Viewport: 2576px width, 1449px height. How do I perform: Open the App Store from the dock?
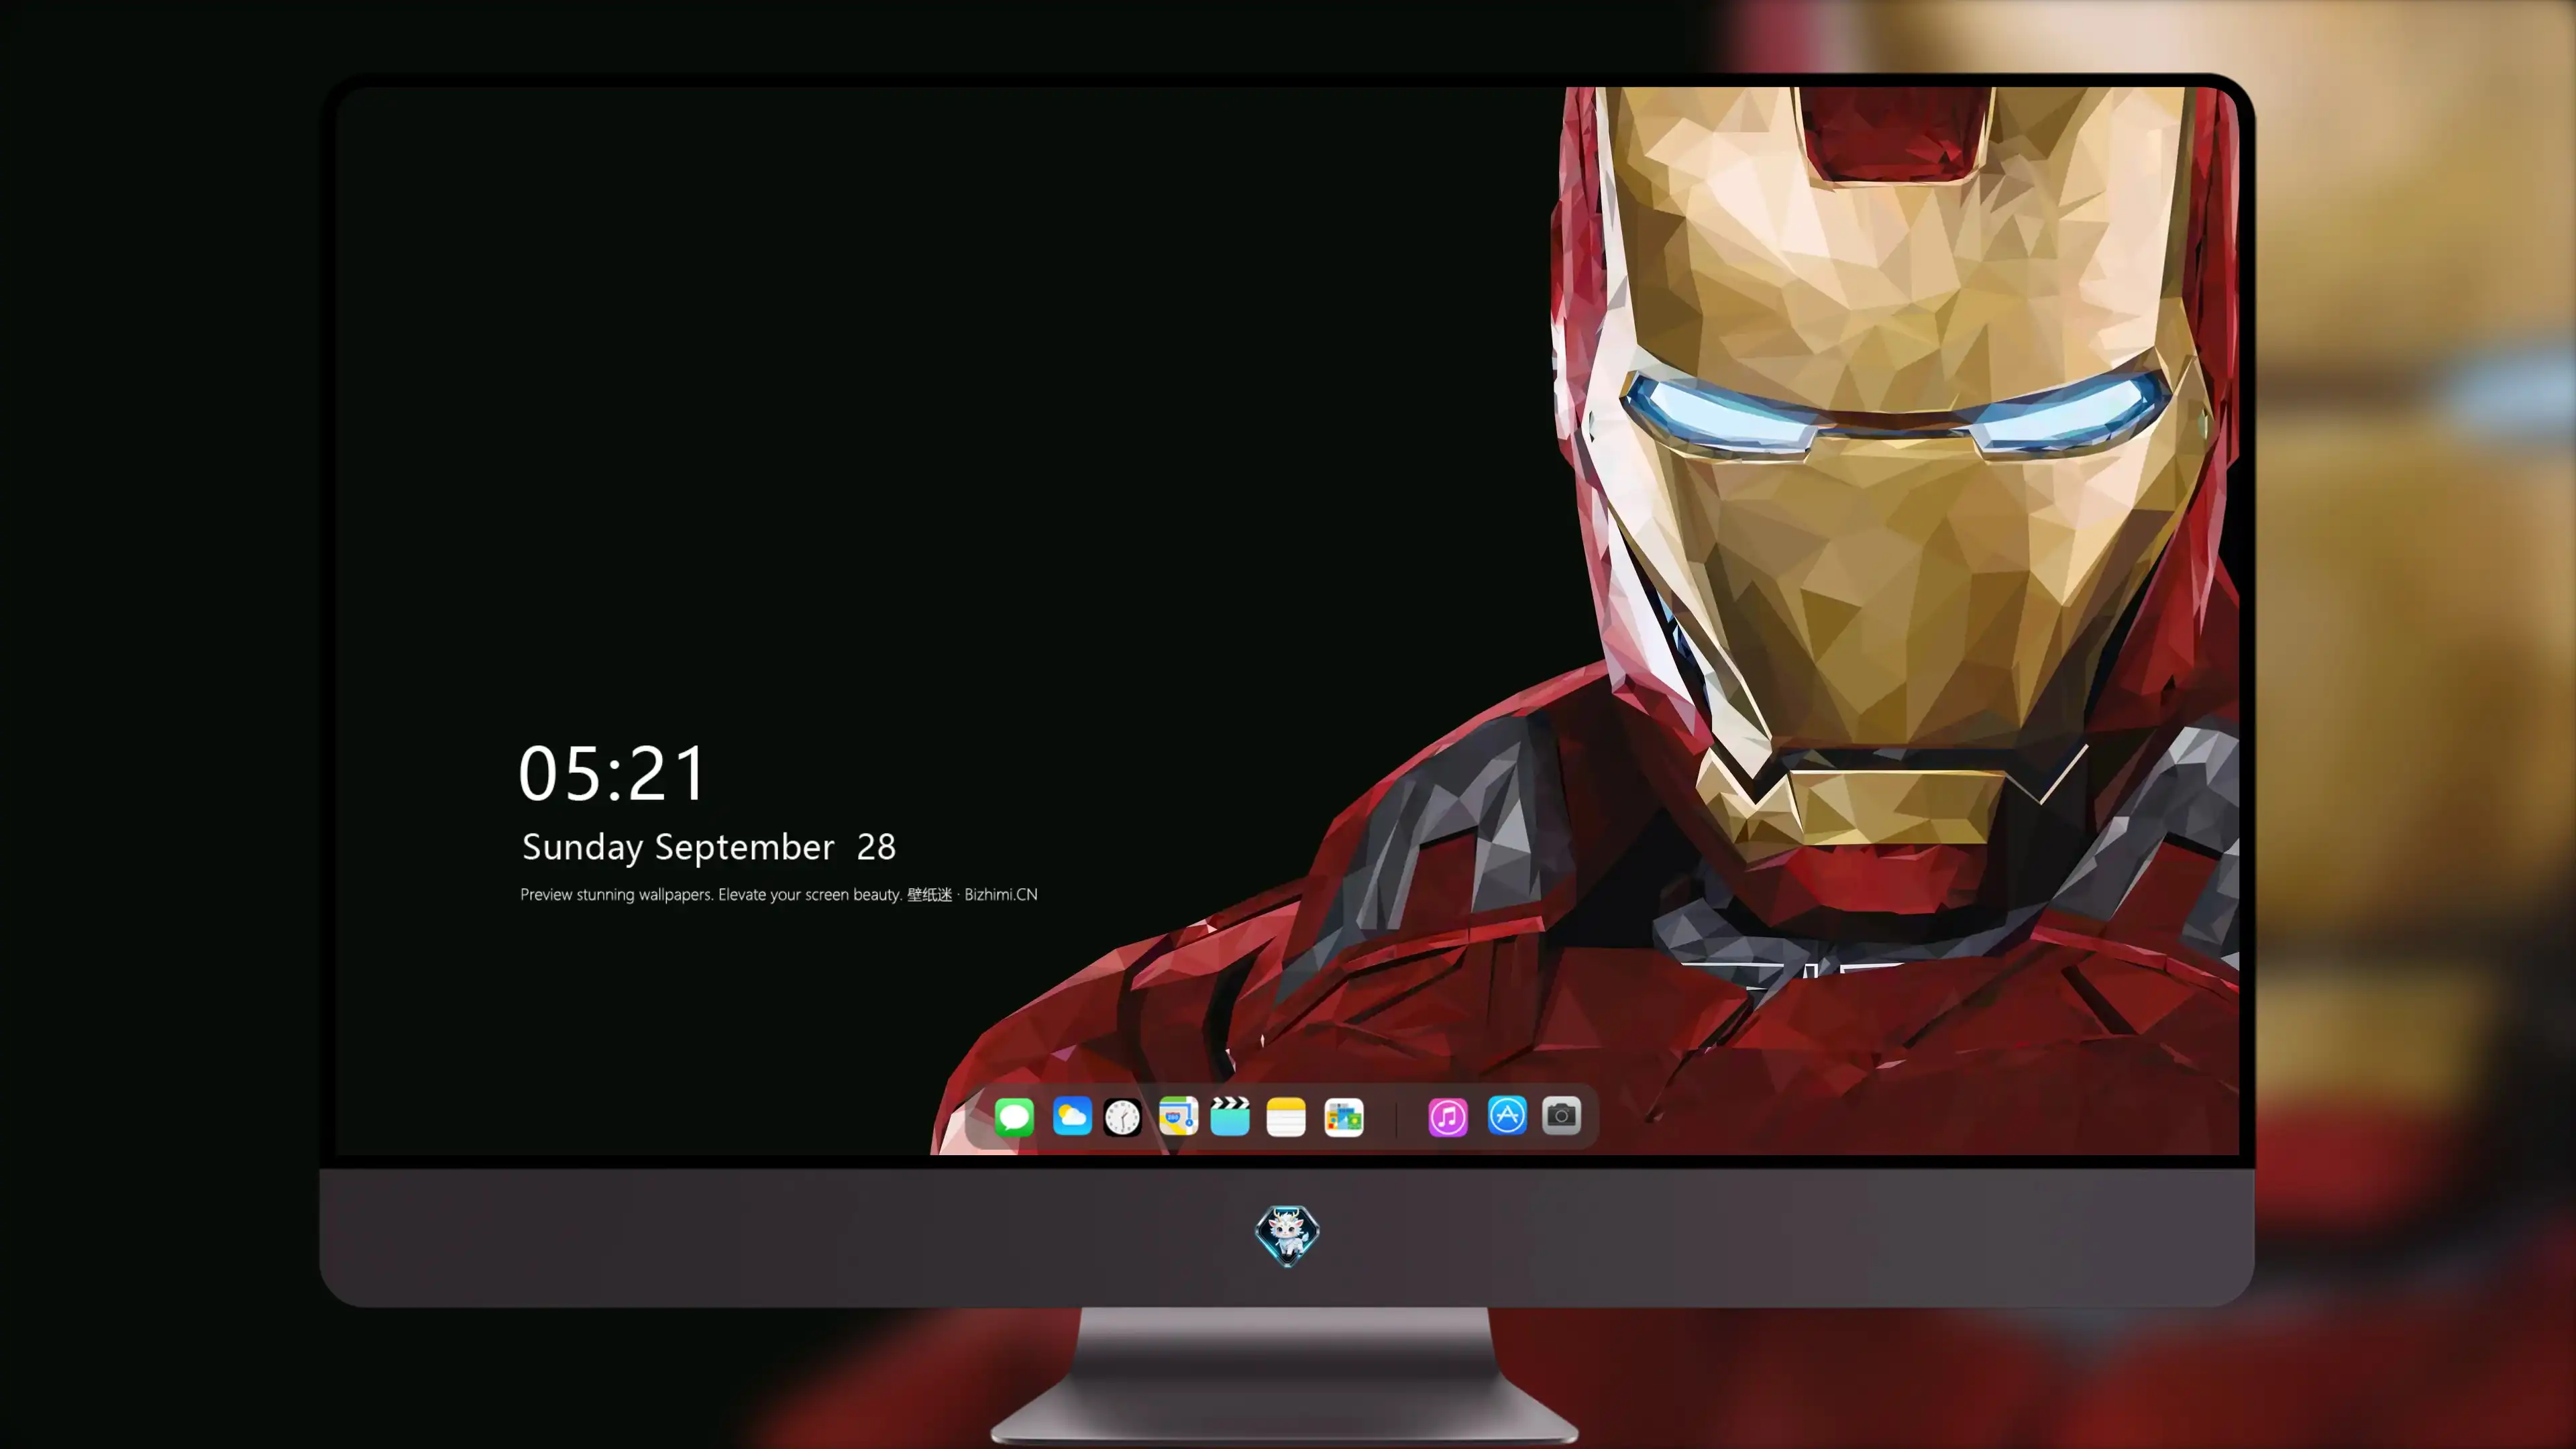1507,1115
